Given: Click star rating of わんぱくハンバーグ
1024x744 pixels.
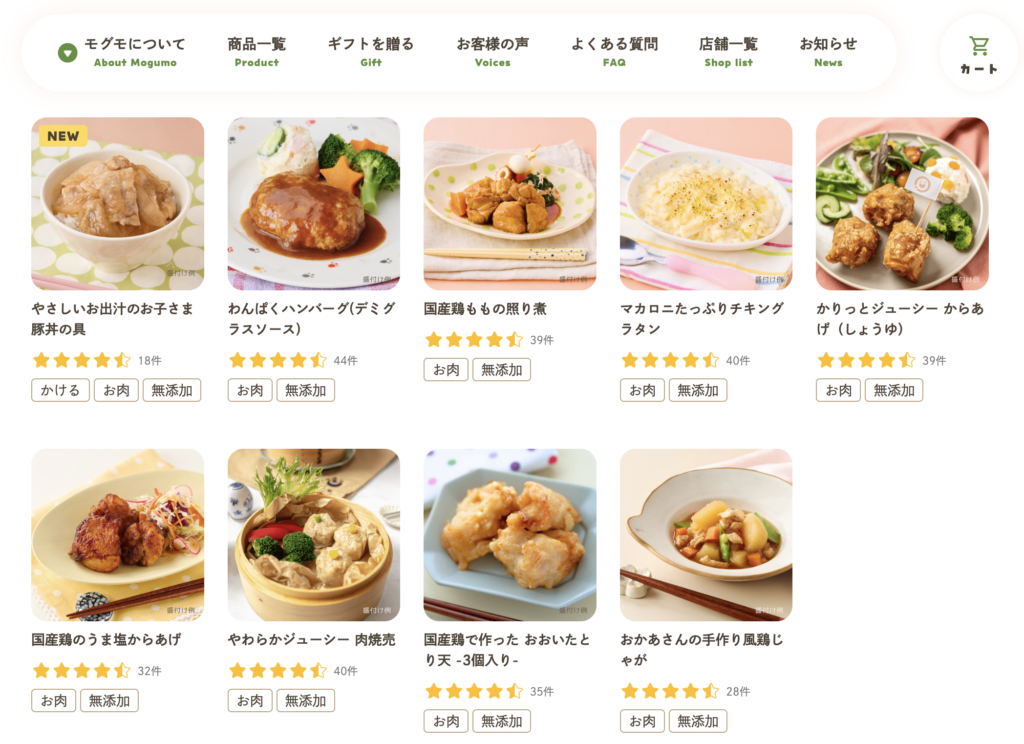Looking at the screenshot, I should pyautogui.click(x=278, y=360).
